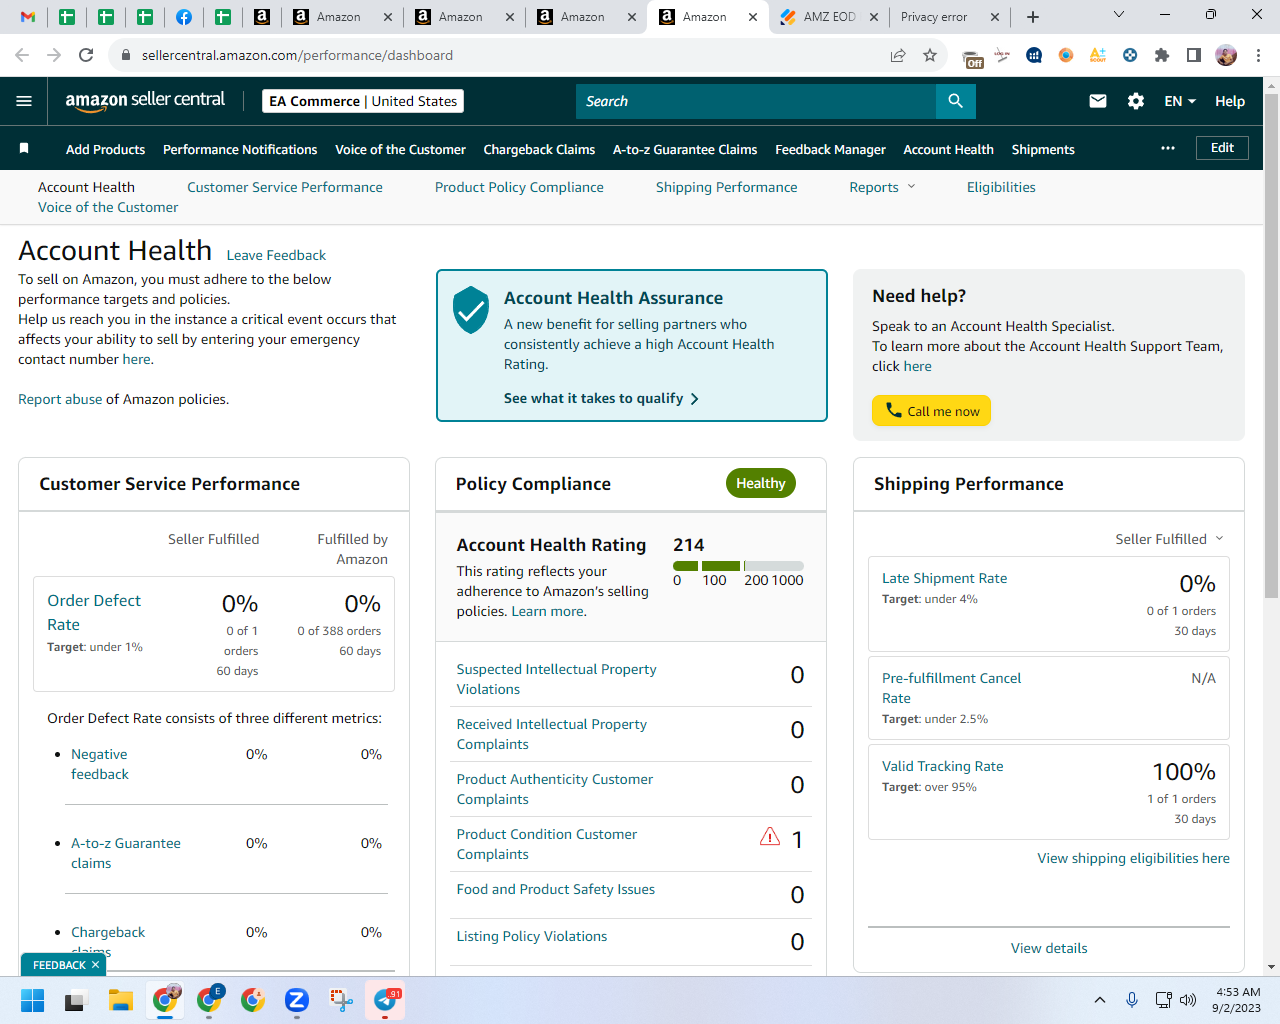Open the Shipping Performance sub-navigation tab
1280x1024 pixels.
click(x=727, y=187)
